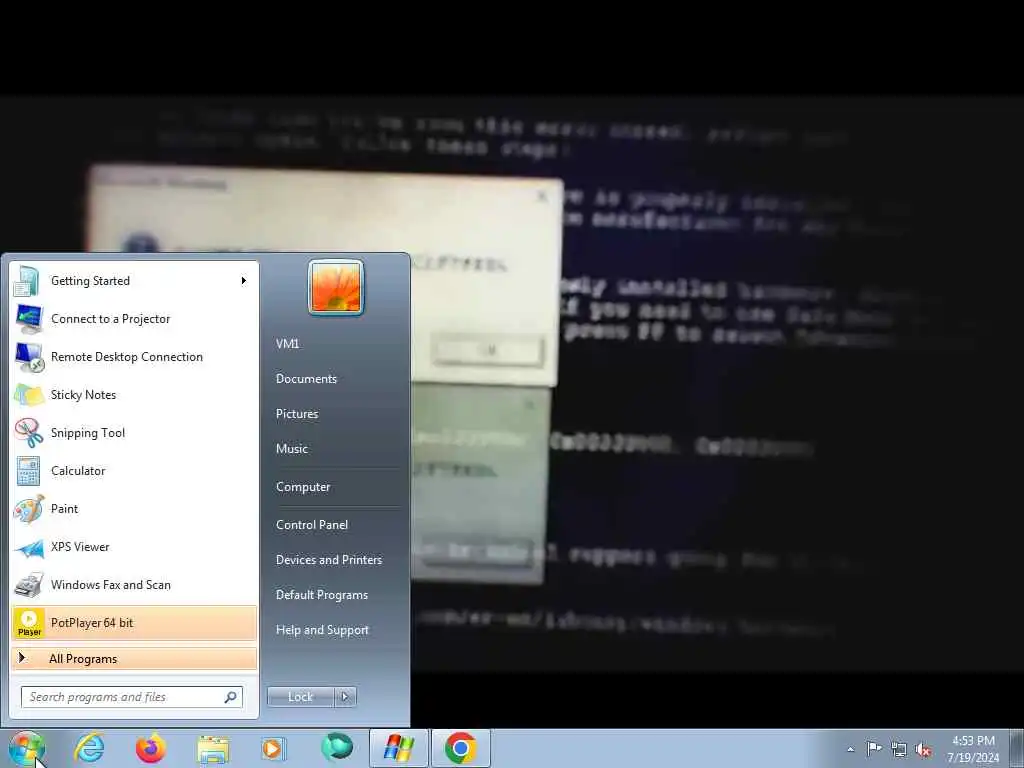Viewport: 1024px width, 768px height.
Task: Show hidden tray icons arrow
Action: 850,749
